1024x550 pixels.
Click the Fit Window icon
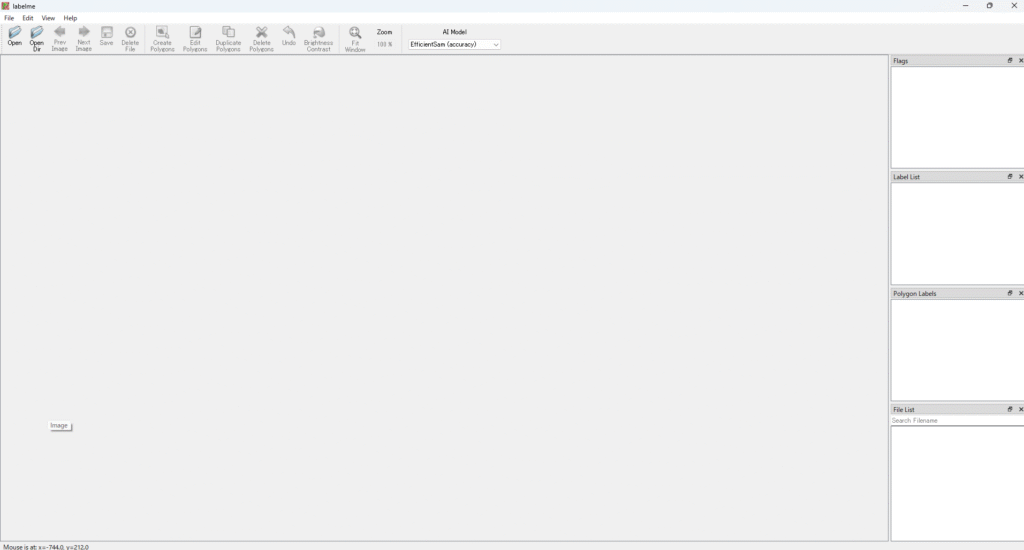click(x=355, y=33)
